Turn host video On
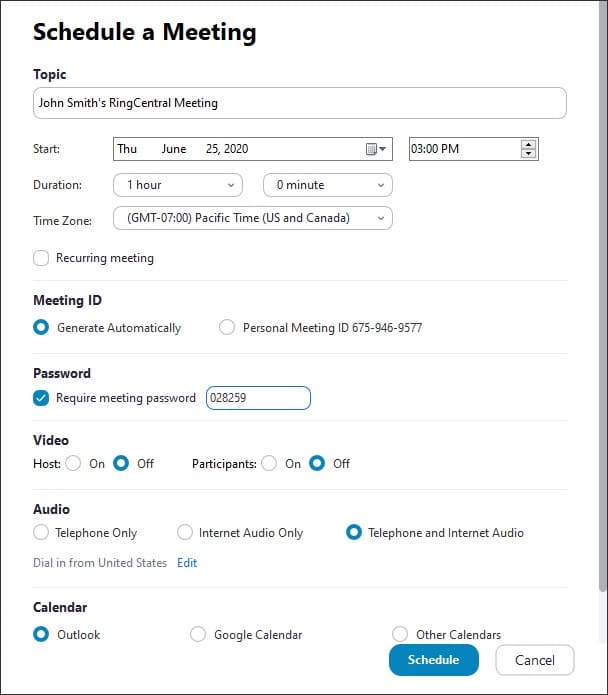The image size is (608, 695). (x=73, y=464)
